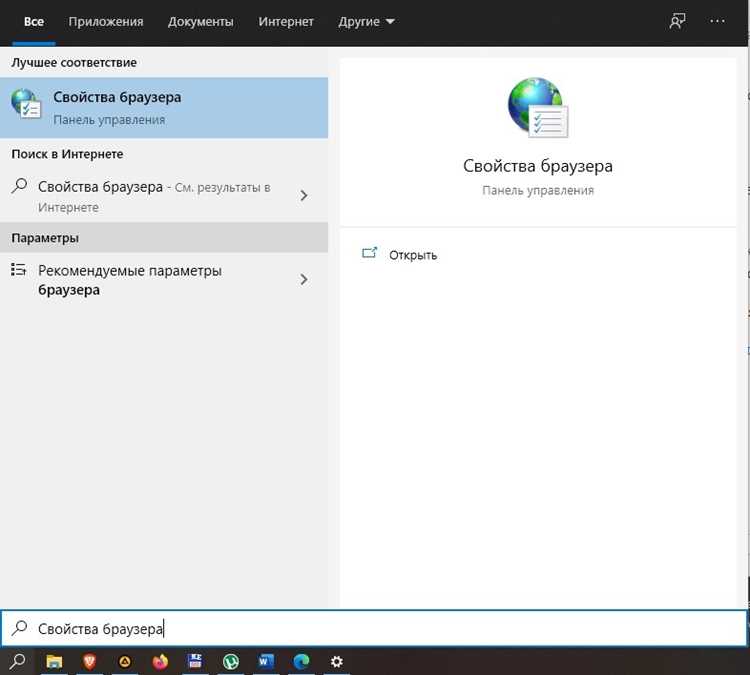The width and height of the screenshot is (750, 675).
Task: Click inside the search text field
Action: point(374,628)
